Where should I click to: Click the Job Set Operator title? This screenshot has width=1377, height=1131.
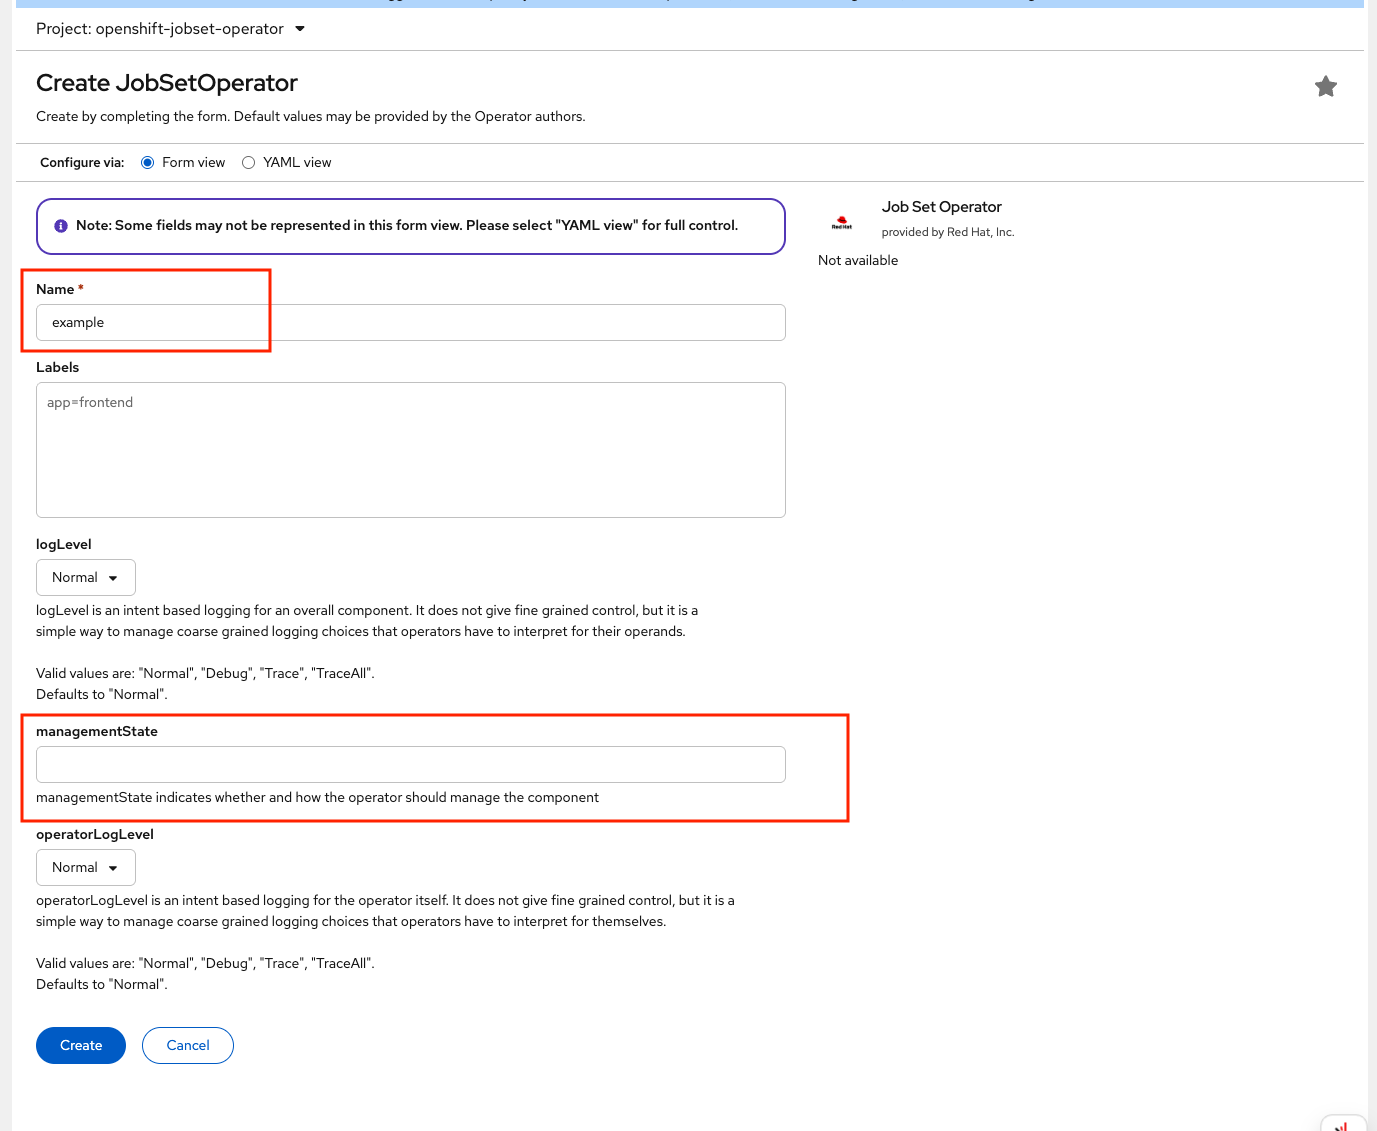pyautogui.click(x=941, y=207)
